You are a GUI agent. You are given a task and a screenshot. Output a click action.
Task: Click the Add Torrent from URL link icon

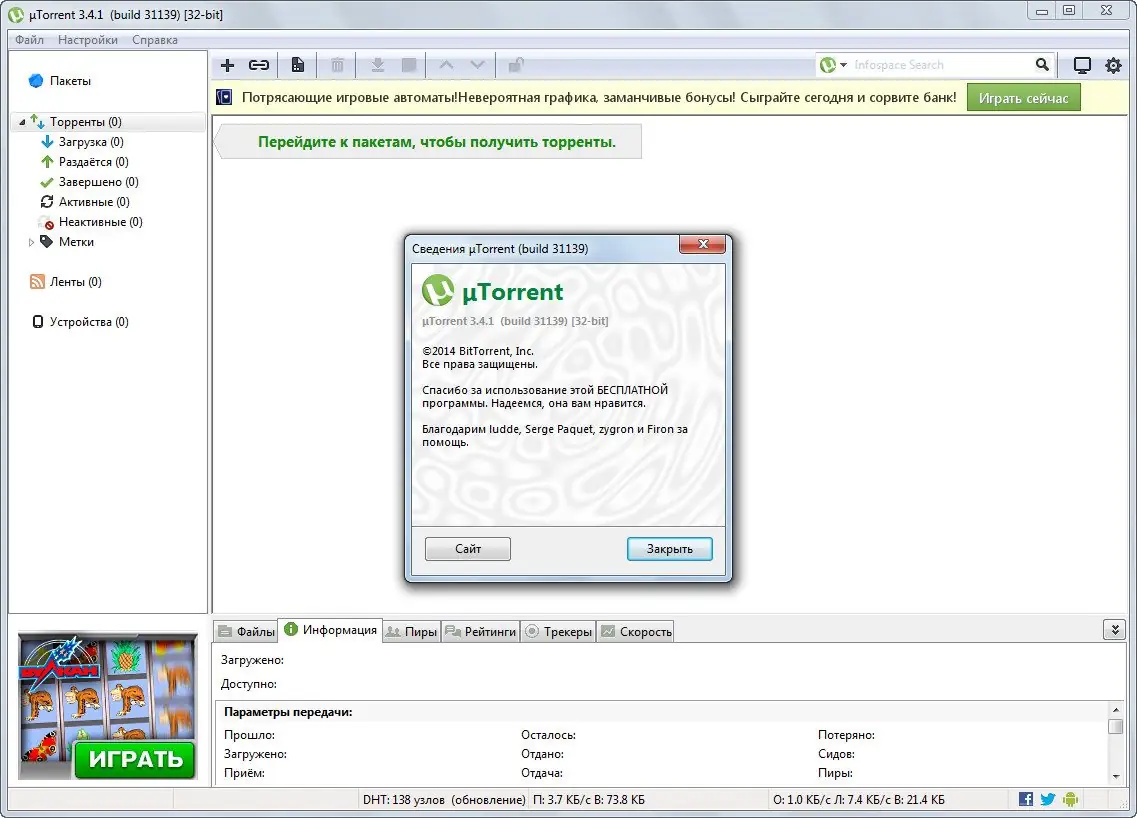coord(259,65)
